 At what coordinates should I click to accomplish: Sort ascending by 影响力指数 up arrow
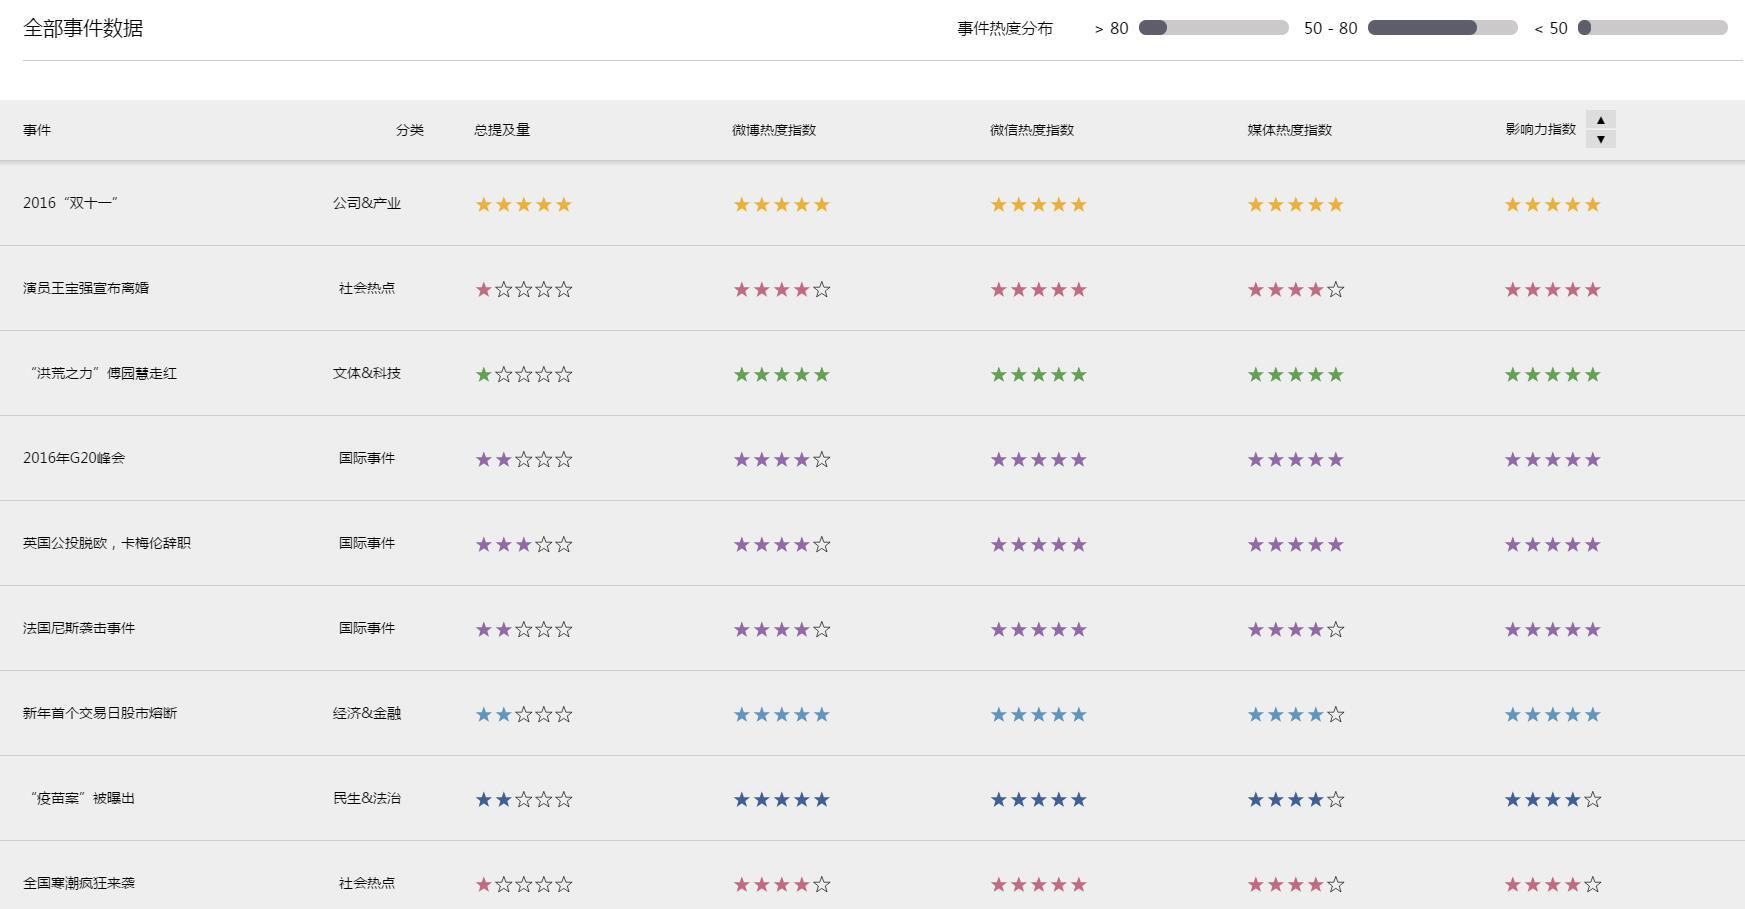[1600, 120]
